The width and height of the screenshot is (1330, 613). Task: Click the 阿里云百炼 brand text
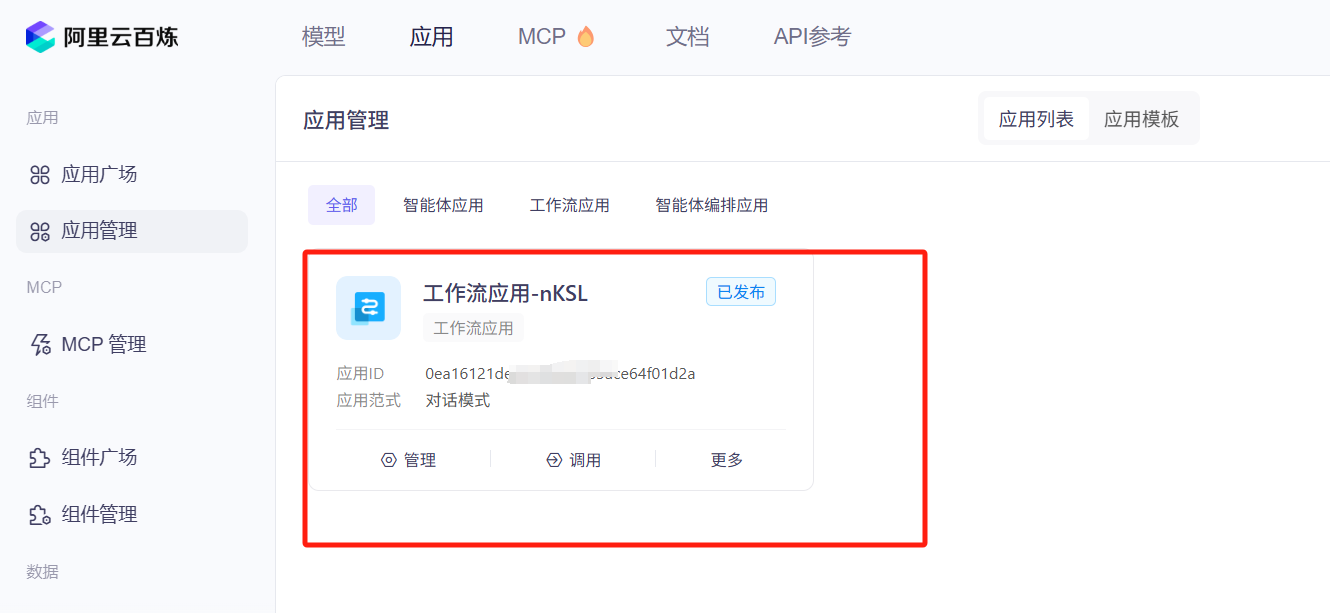click(121, 37)
